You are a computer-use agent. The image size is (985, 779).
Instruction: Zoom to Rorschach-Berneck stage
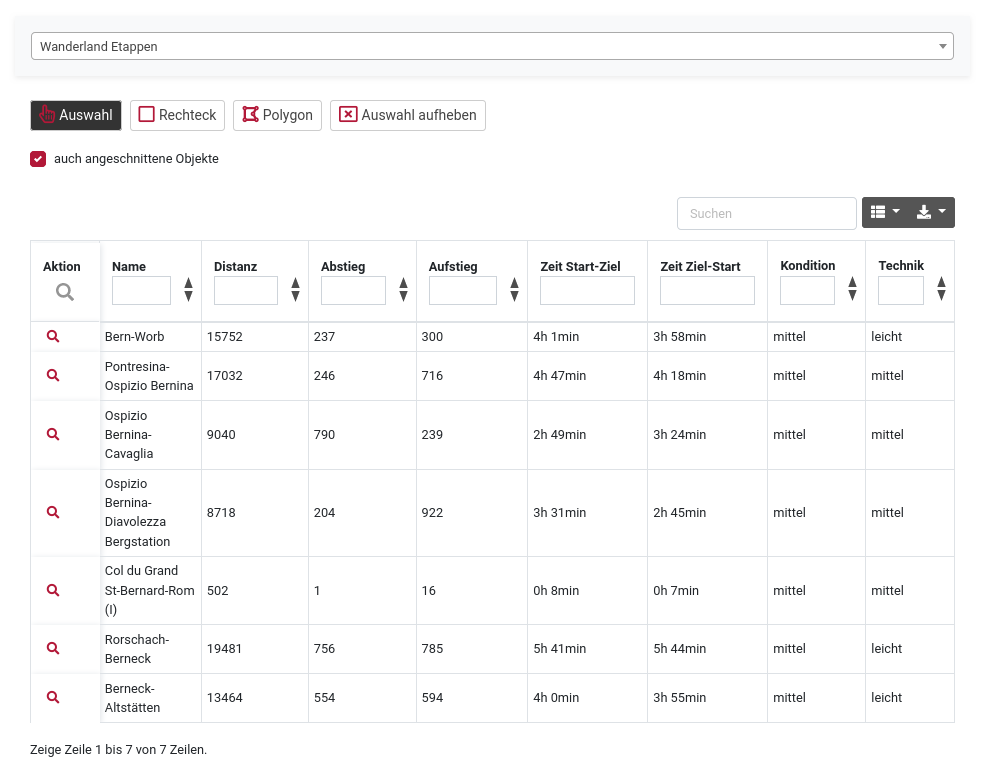tap(53, 648)
